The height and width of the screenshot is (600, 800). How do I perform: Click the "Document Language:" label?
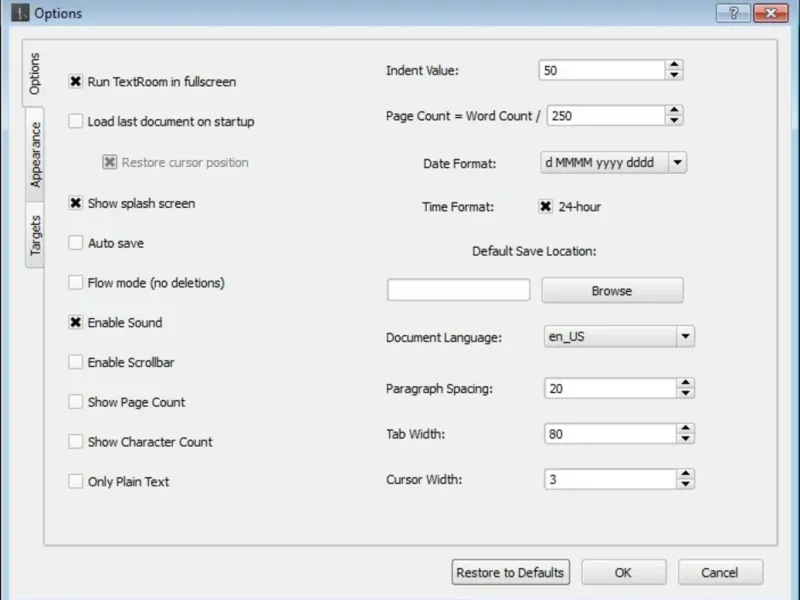(443, 338)
